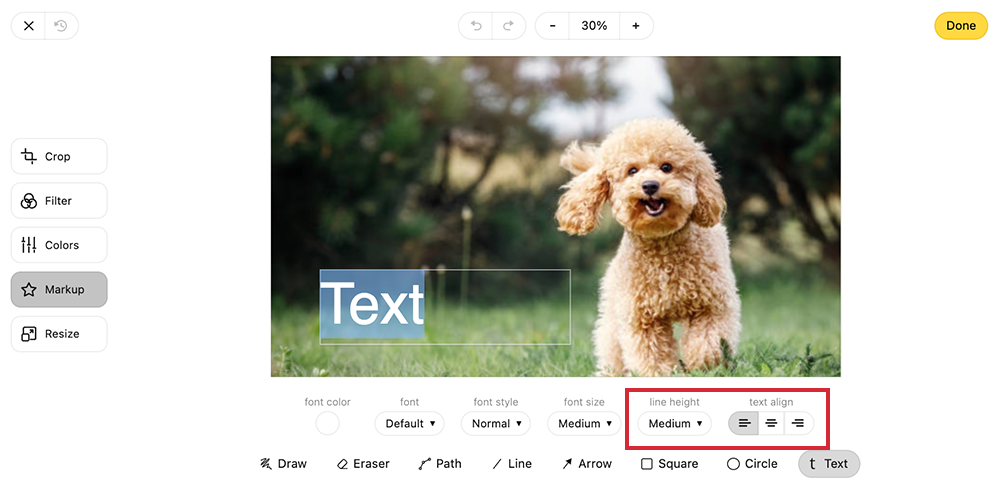Expand the line height dropdown
This screenshot has height=488, width=1000.
tap(675, 424)
